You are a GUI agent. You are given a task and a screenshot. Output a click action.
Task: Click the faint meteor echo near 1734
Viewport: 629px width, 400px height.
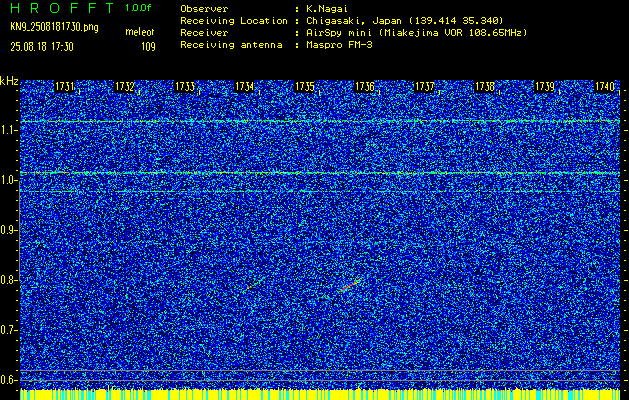tap(251, 286)
